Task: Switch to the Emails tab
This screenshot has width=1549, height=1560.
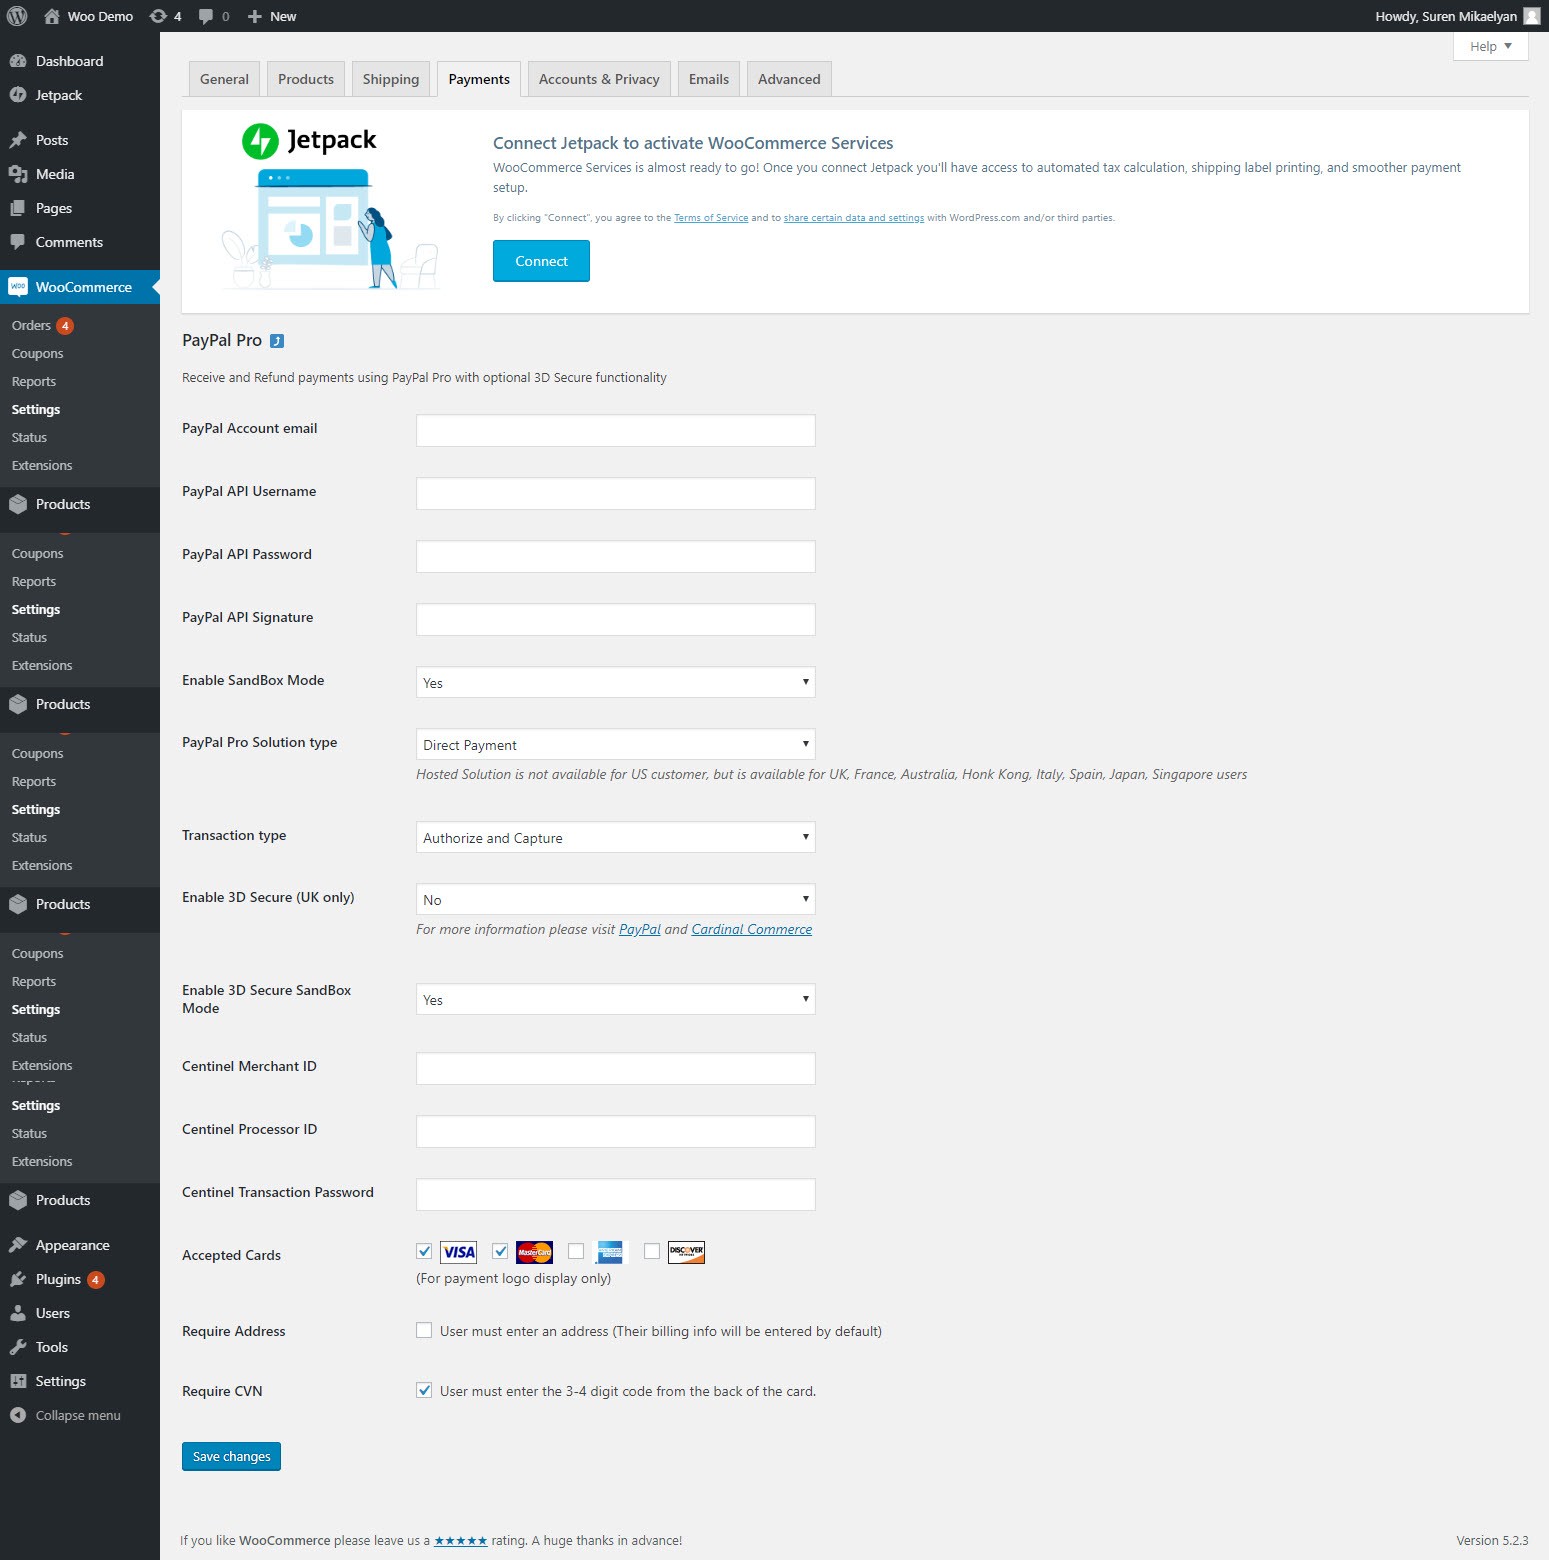Action: [x=709, y=79]
